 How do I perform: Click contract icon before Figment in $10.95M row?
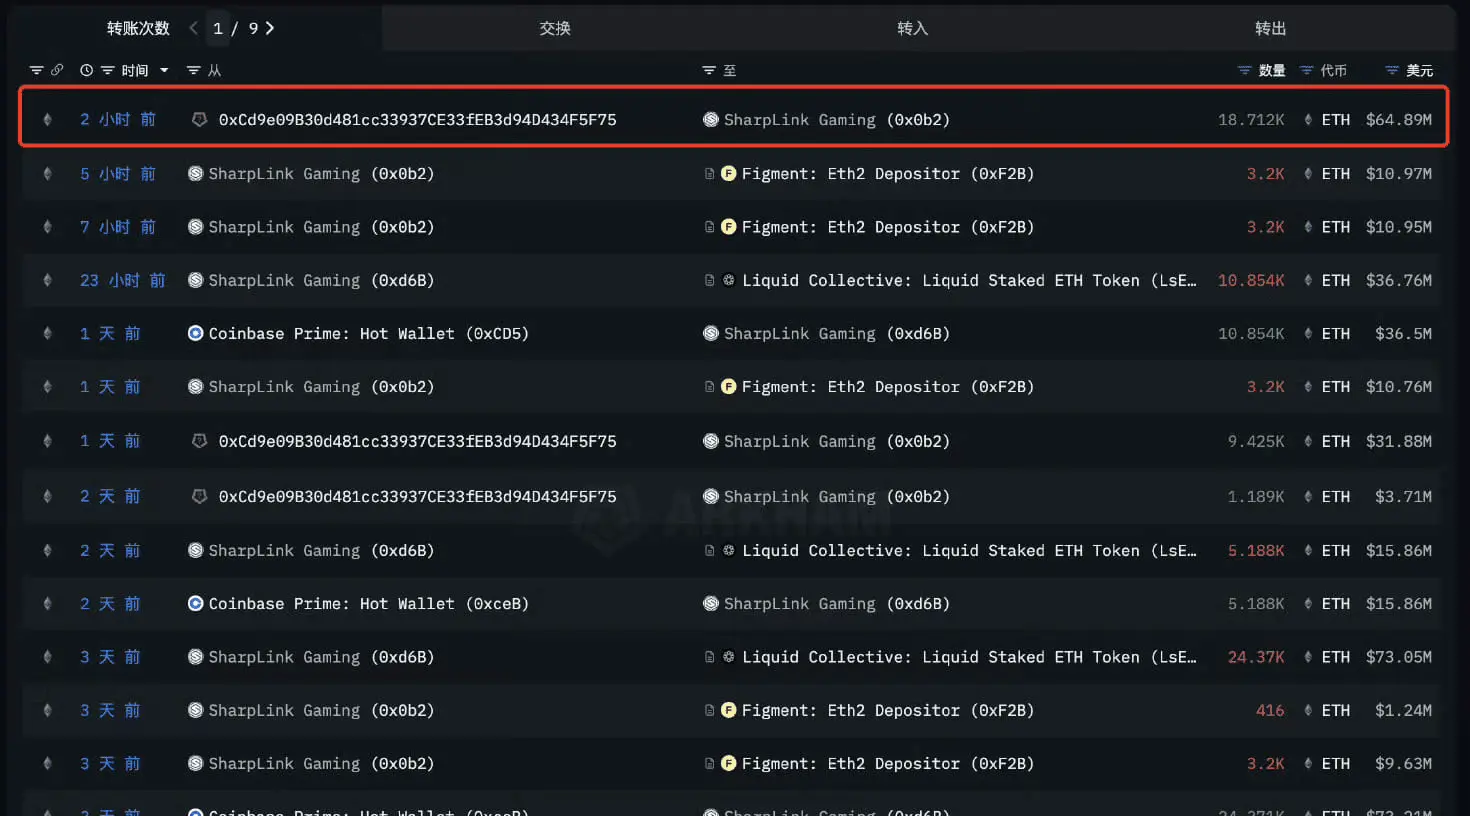709,227
